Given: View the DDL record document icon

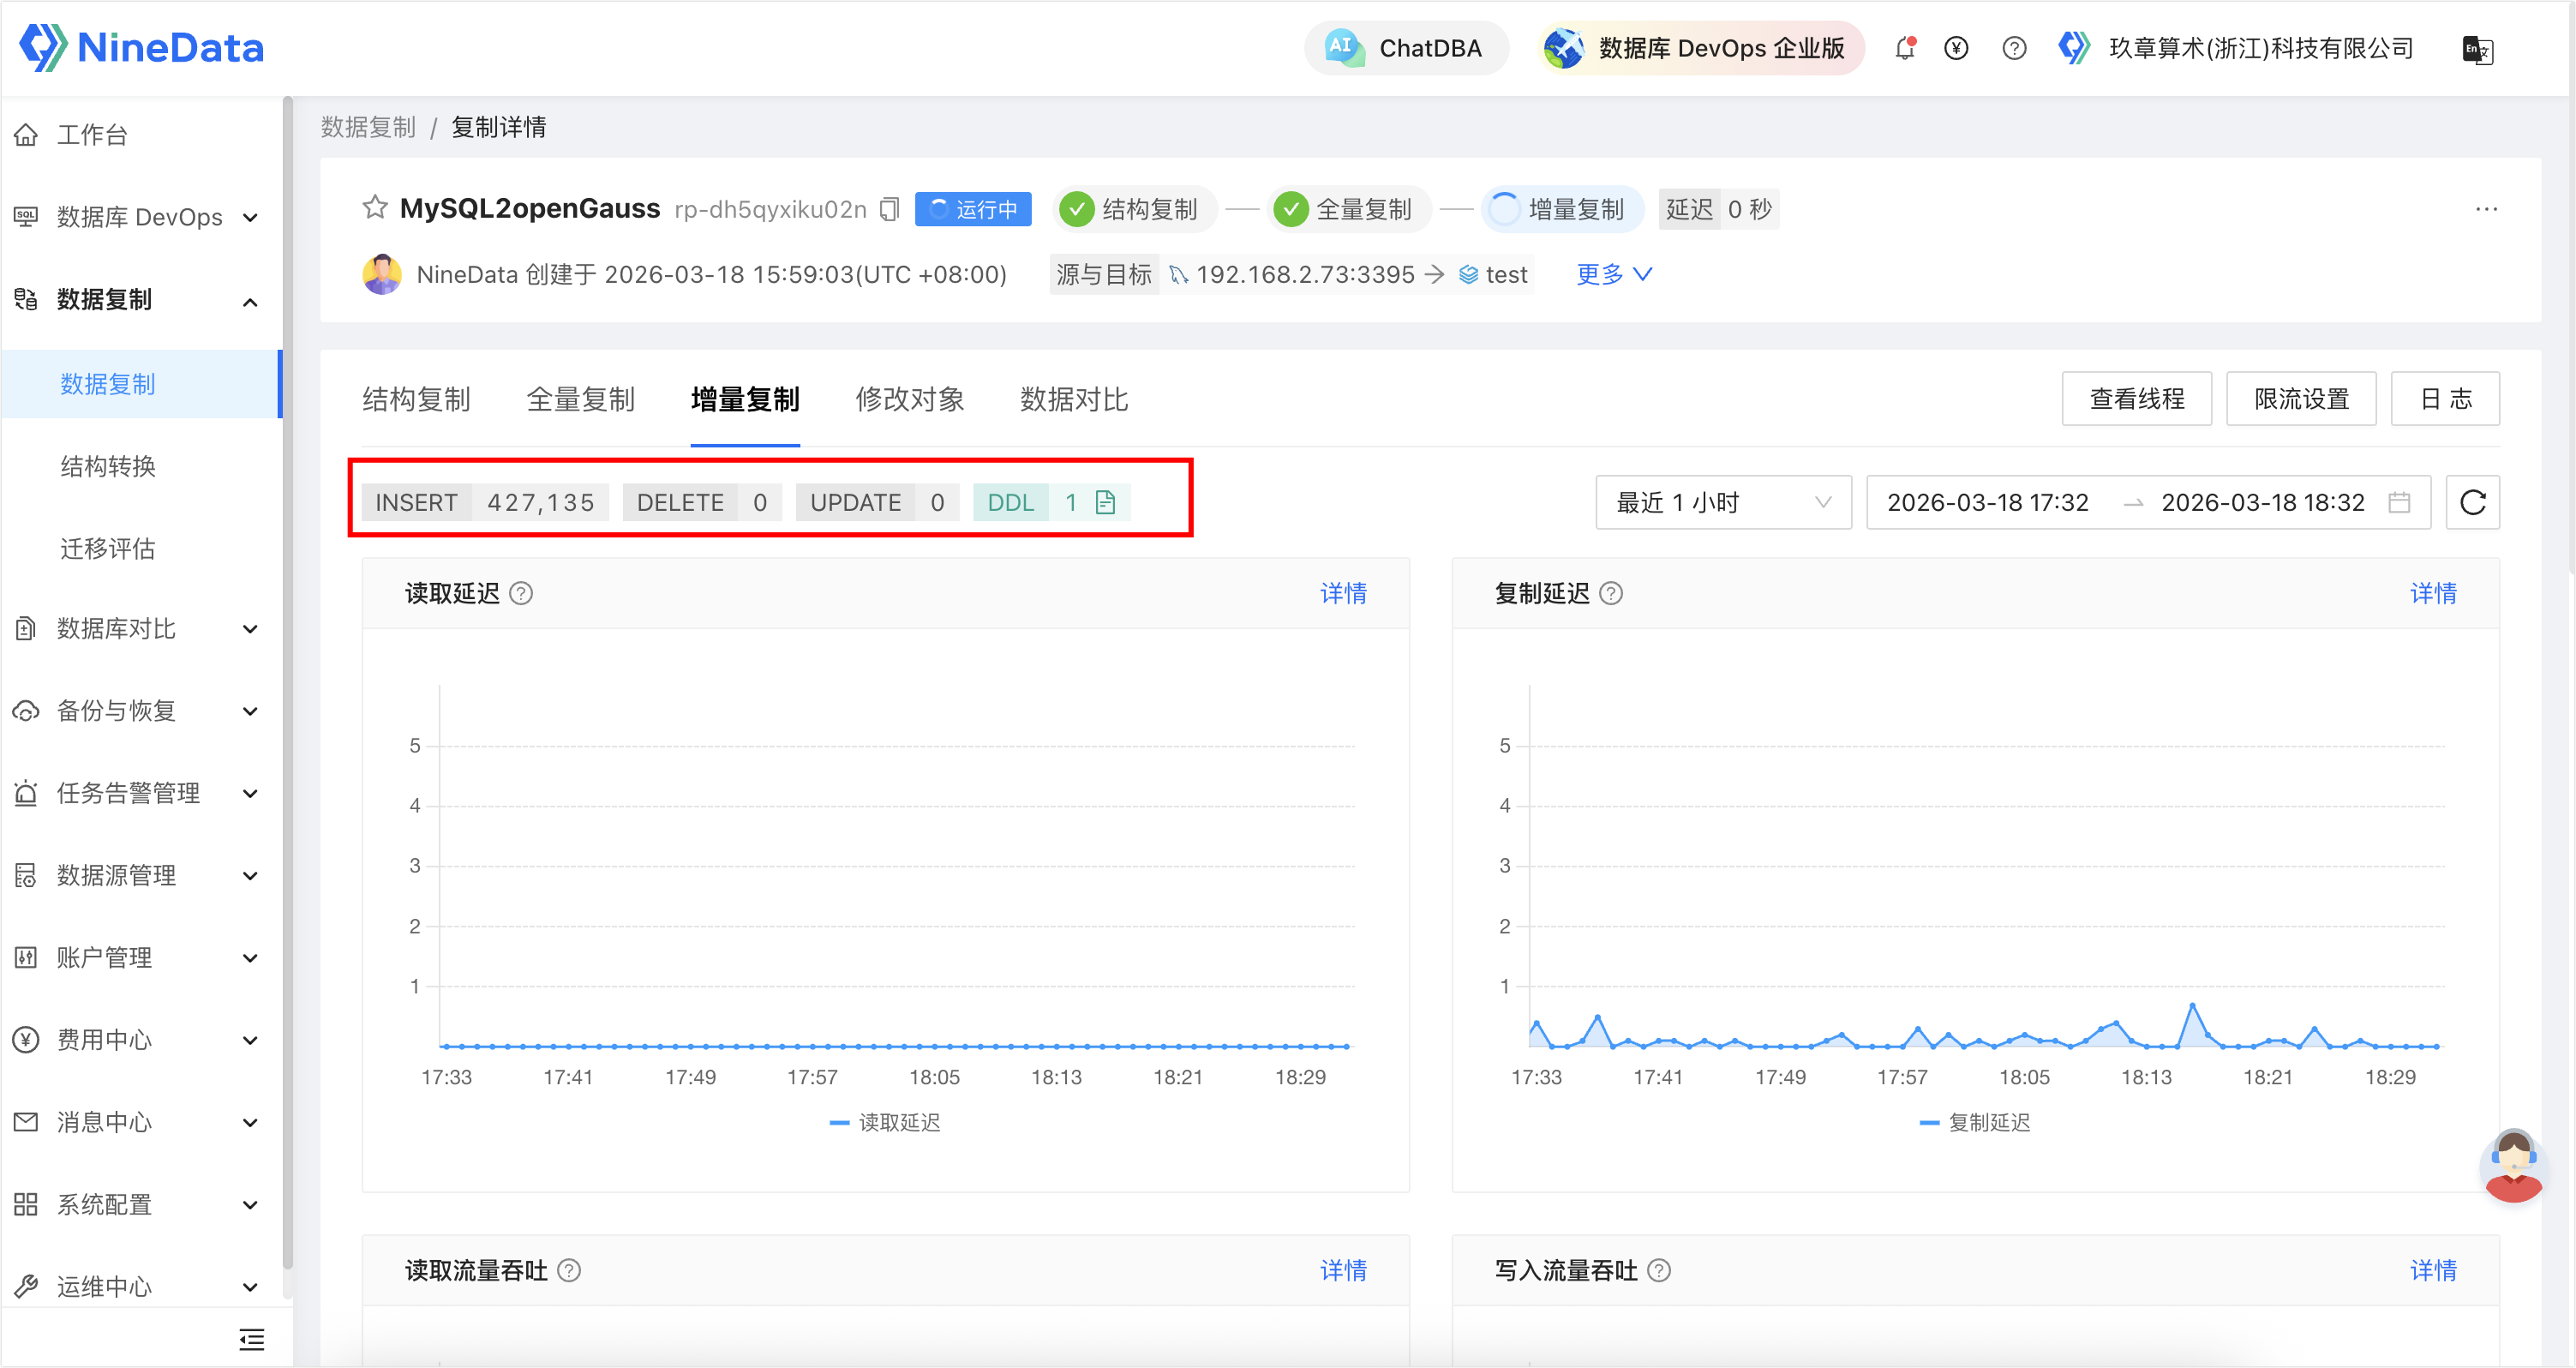Looking at the screenshot, I should click(x=1105, y=502).
